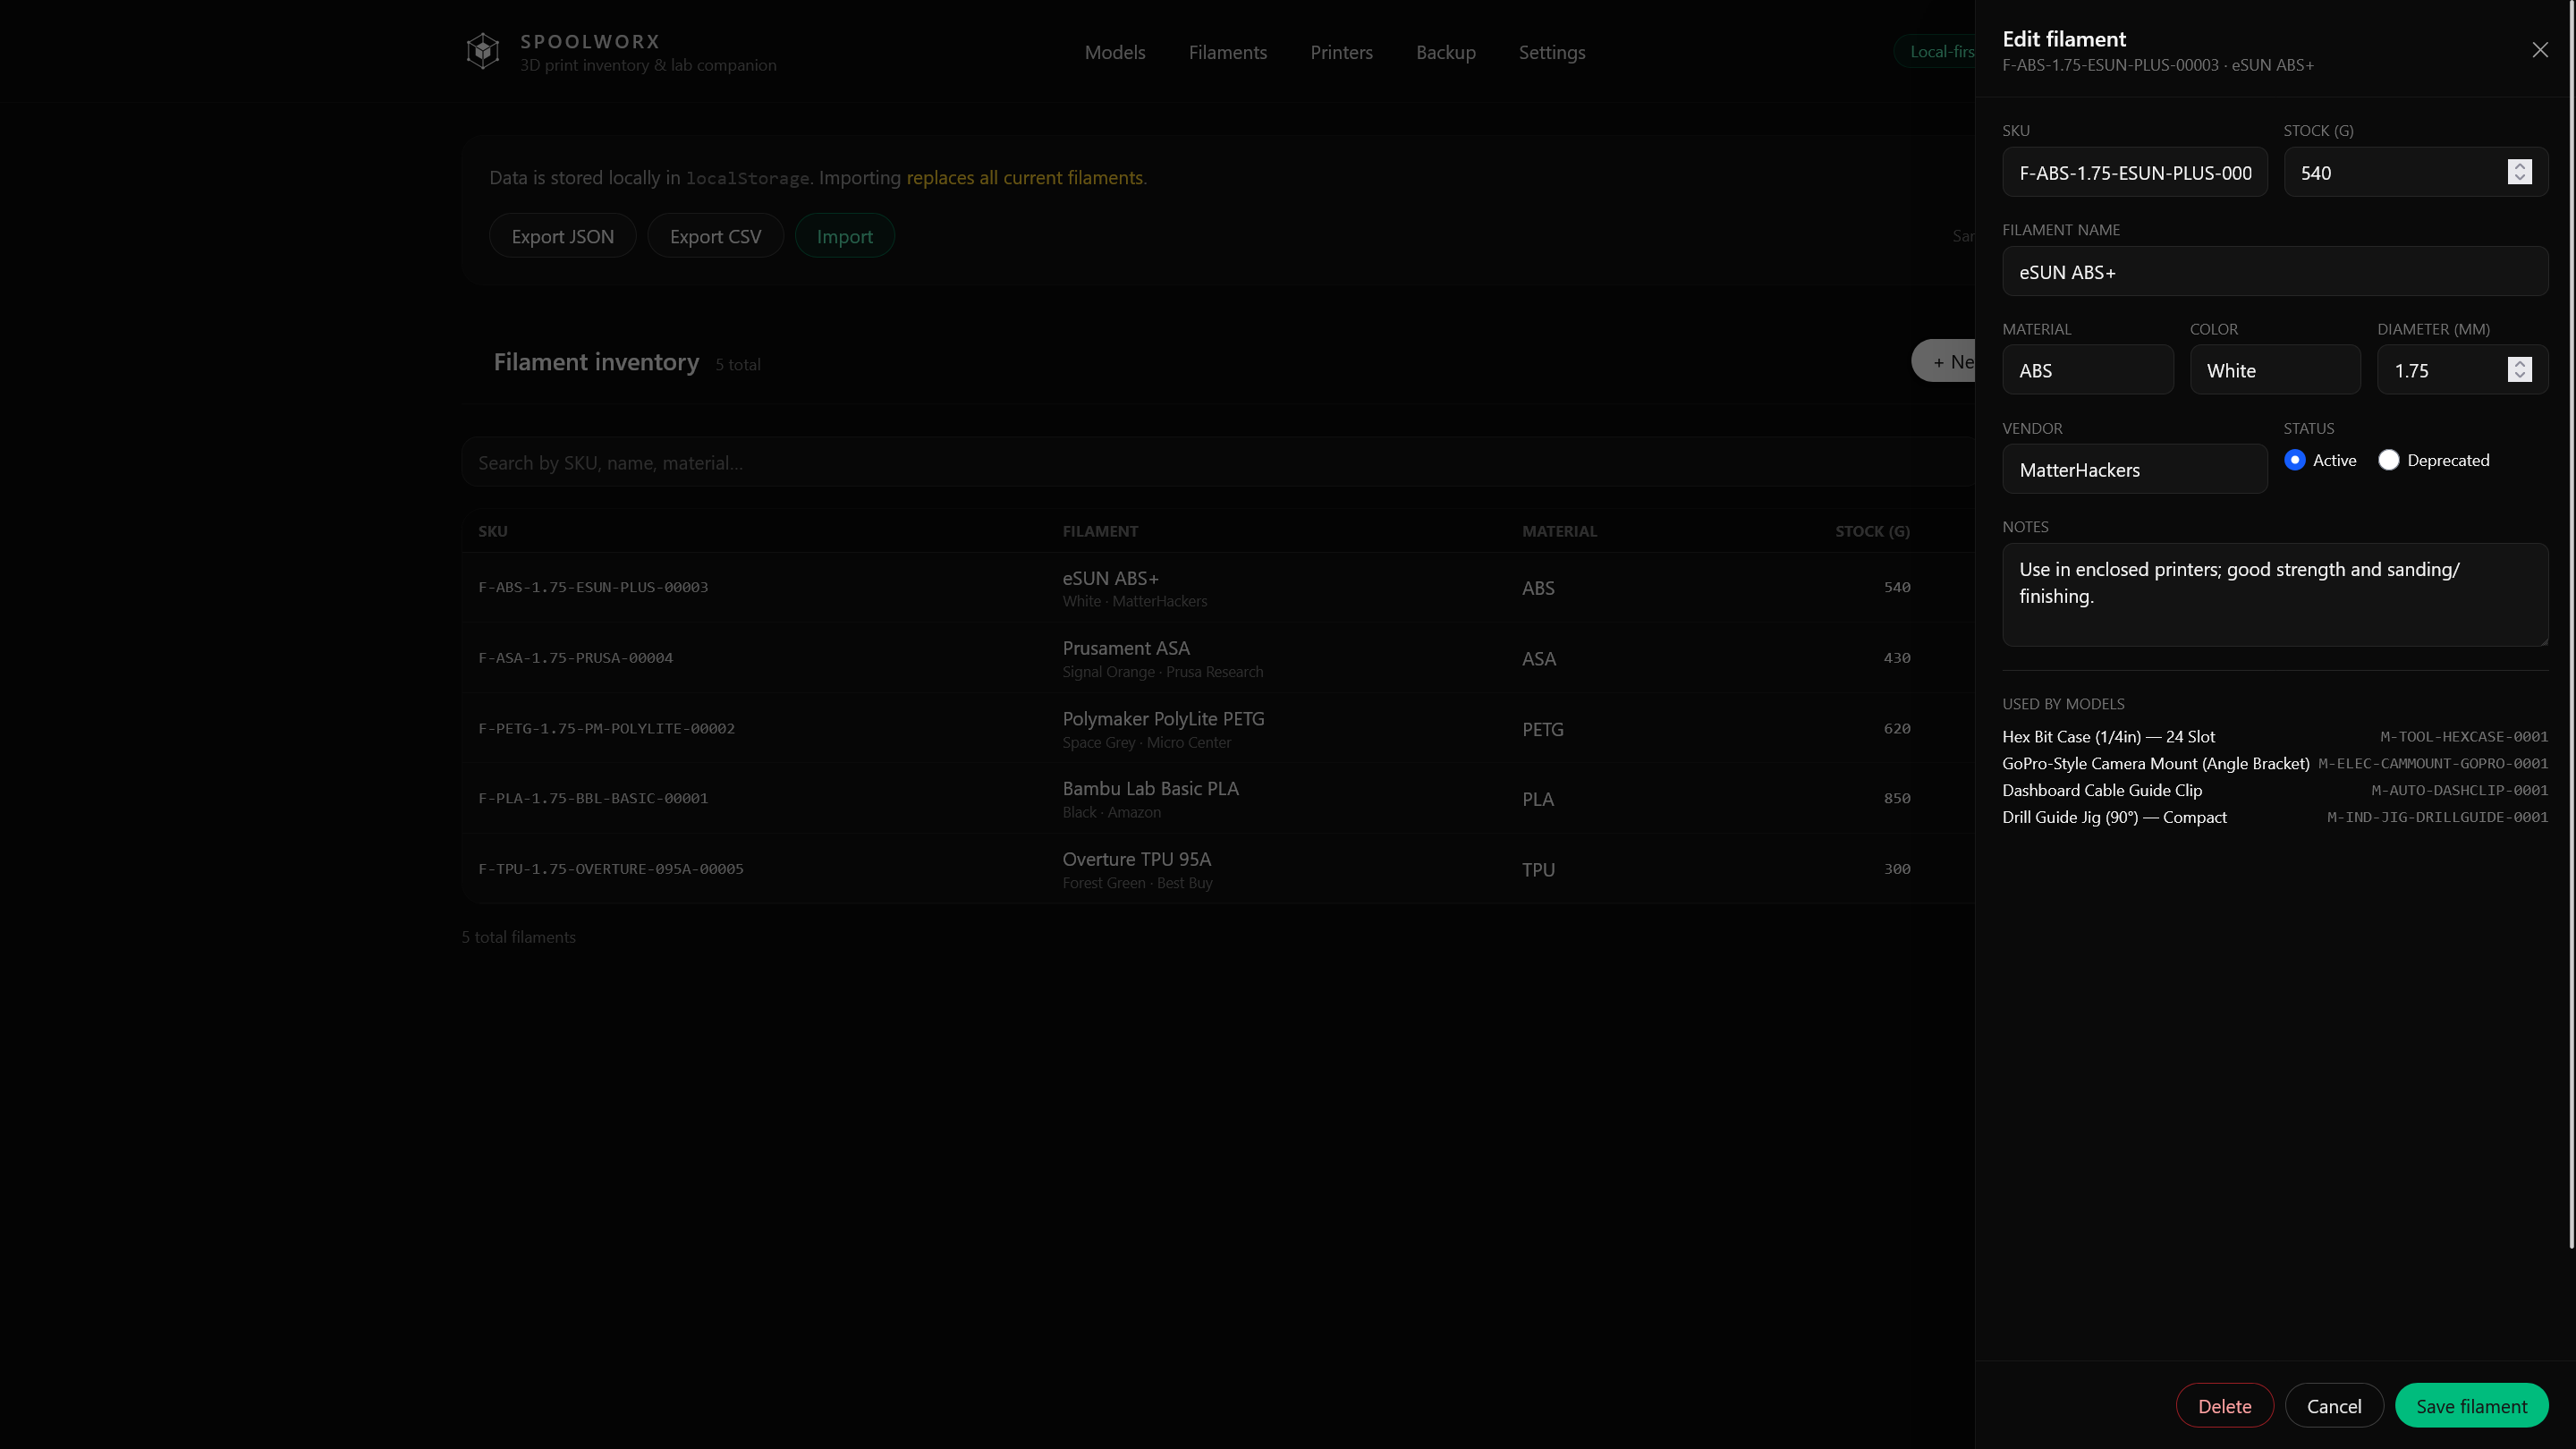Viewport: 2576px width, 1449px height.
Task: Open the Backup page
Action: (x=1445, y=52)
